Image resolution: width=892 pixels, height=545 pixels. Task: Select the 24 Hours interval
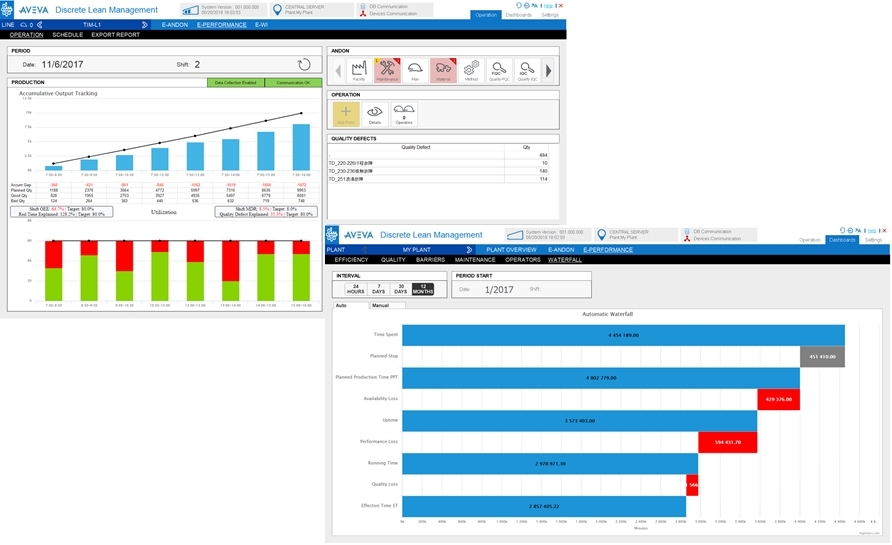(356, 289)
